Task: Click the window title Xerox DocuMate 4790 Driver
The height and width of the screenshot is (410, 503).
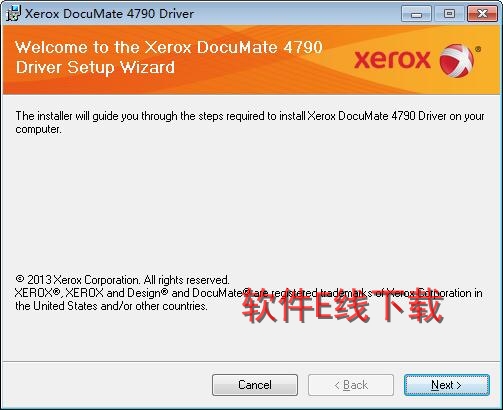Action: 110,14
